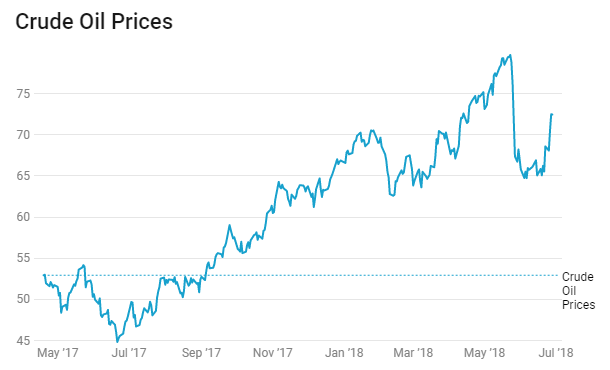
Task: Select the Jul '17 x-axis label
Action: (x=129, y=352)
